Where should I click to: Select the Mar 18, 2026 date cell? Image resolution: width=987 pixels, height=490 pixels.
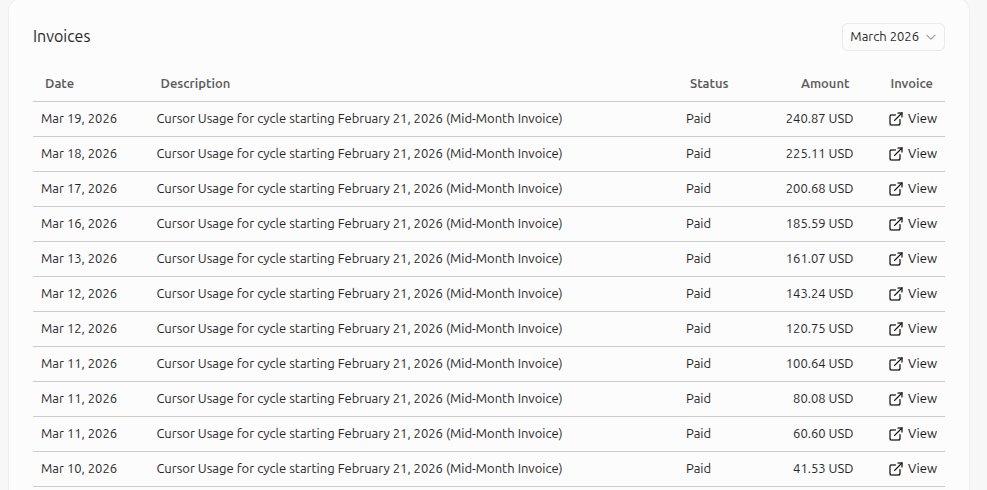pos(79,154)
